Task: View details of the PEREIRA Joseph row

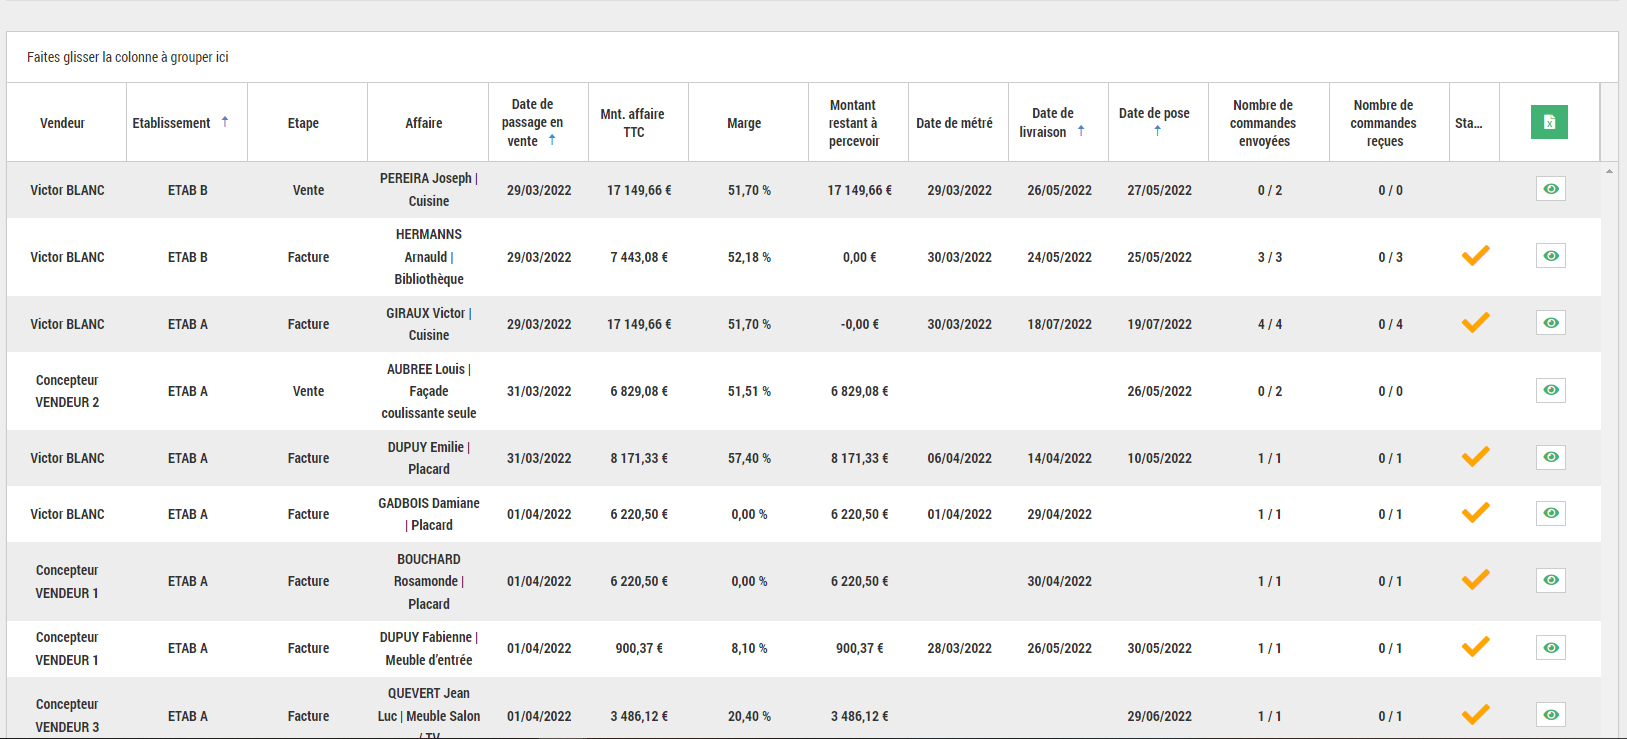Action: (1550, 189)
